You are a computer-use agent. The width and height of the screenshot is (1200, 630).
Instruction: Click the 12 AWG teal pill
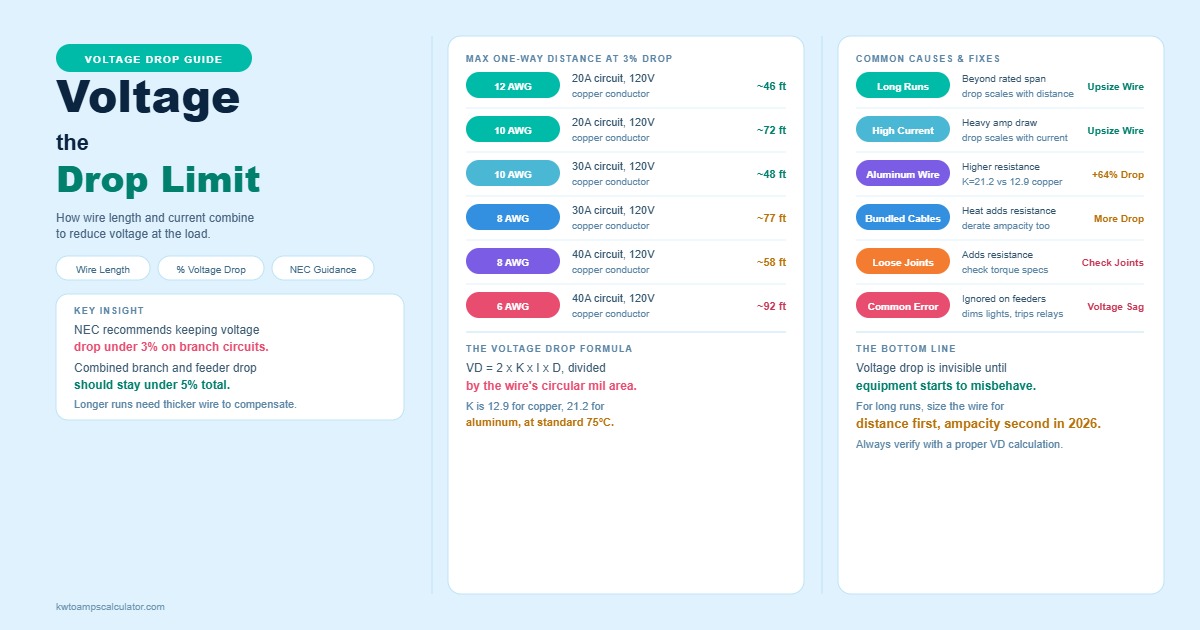(513, 86)
